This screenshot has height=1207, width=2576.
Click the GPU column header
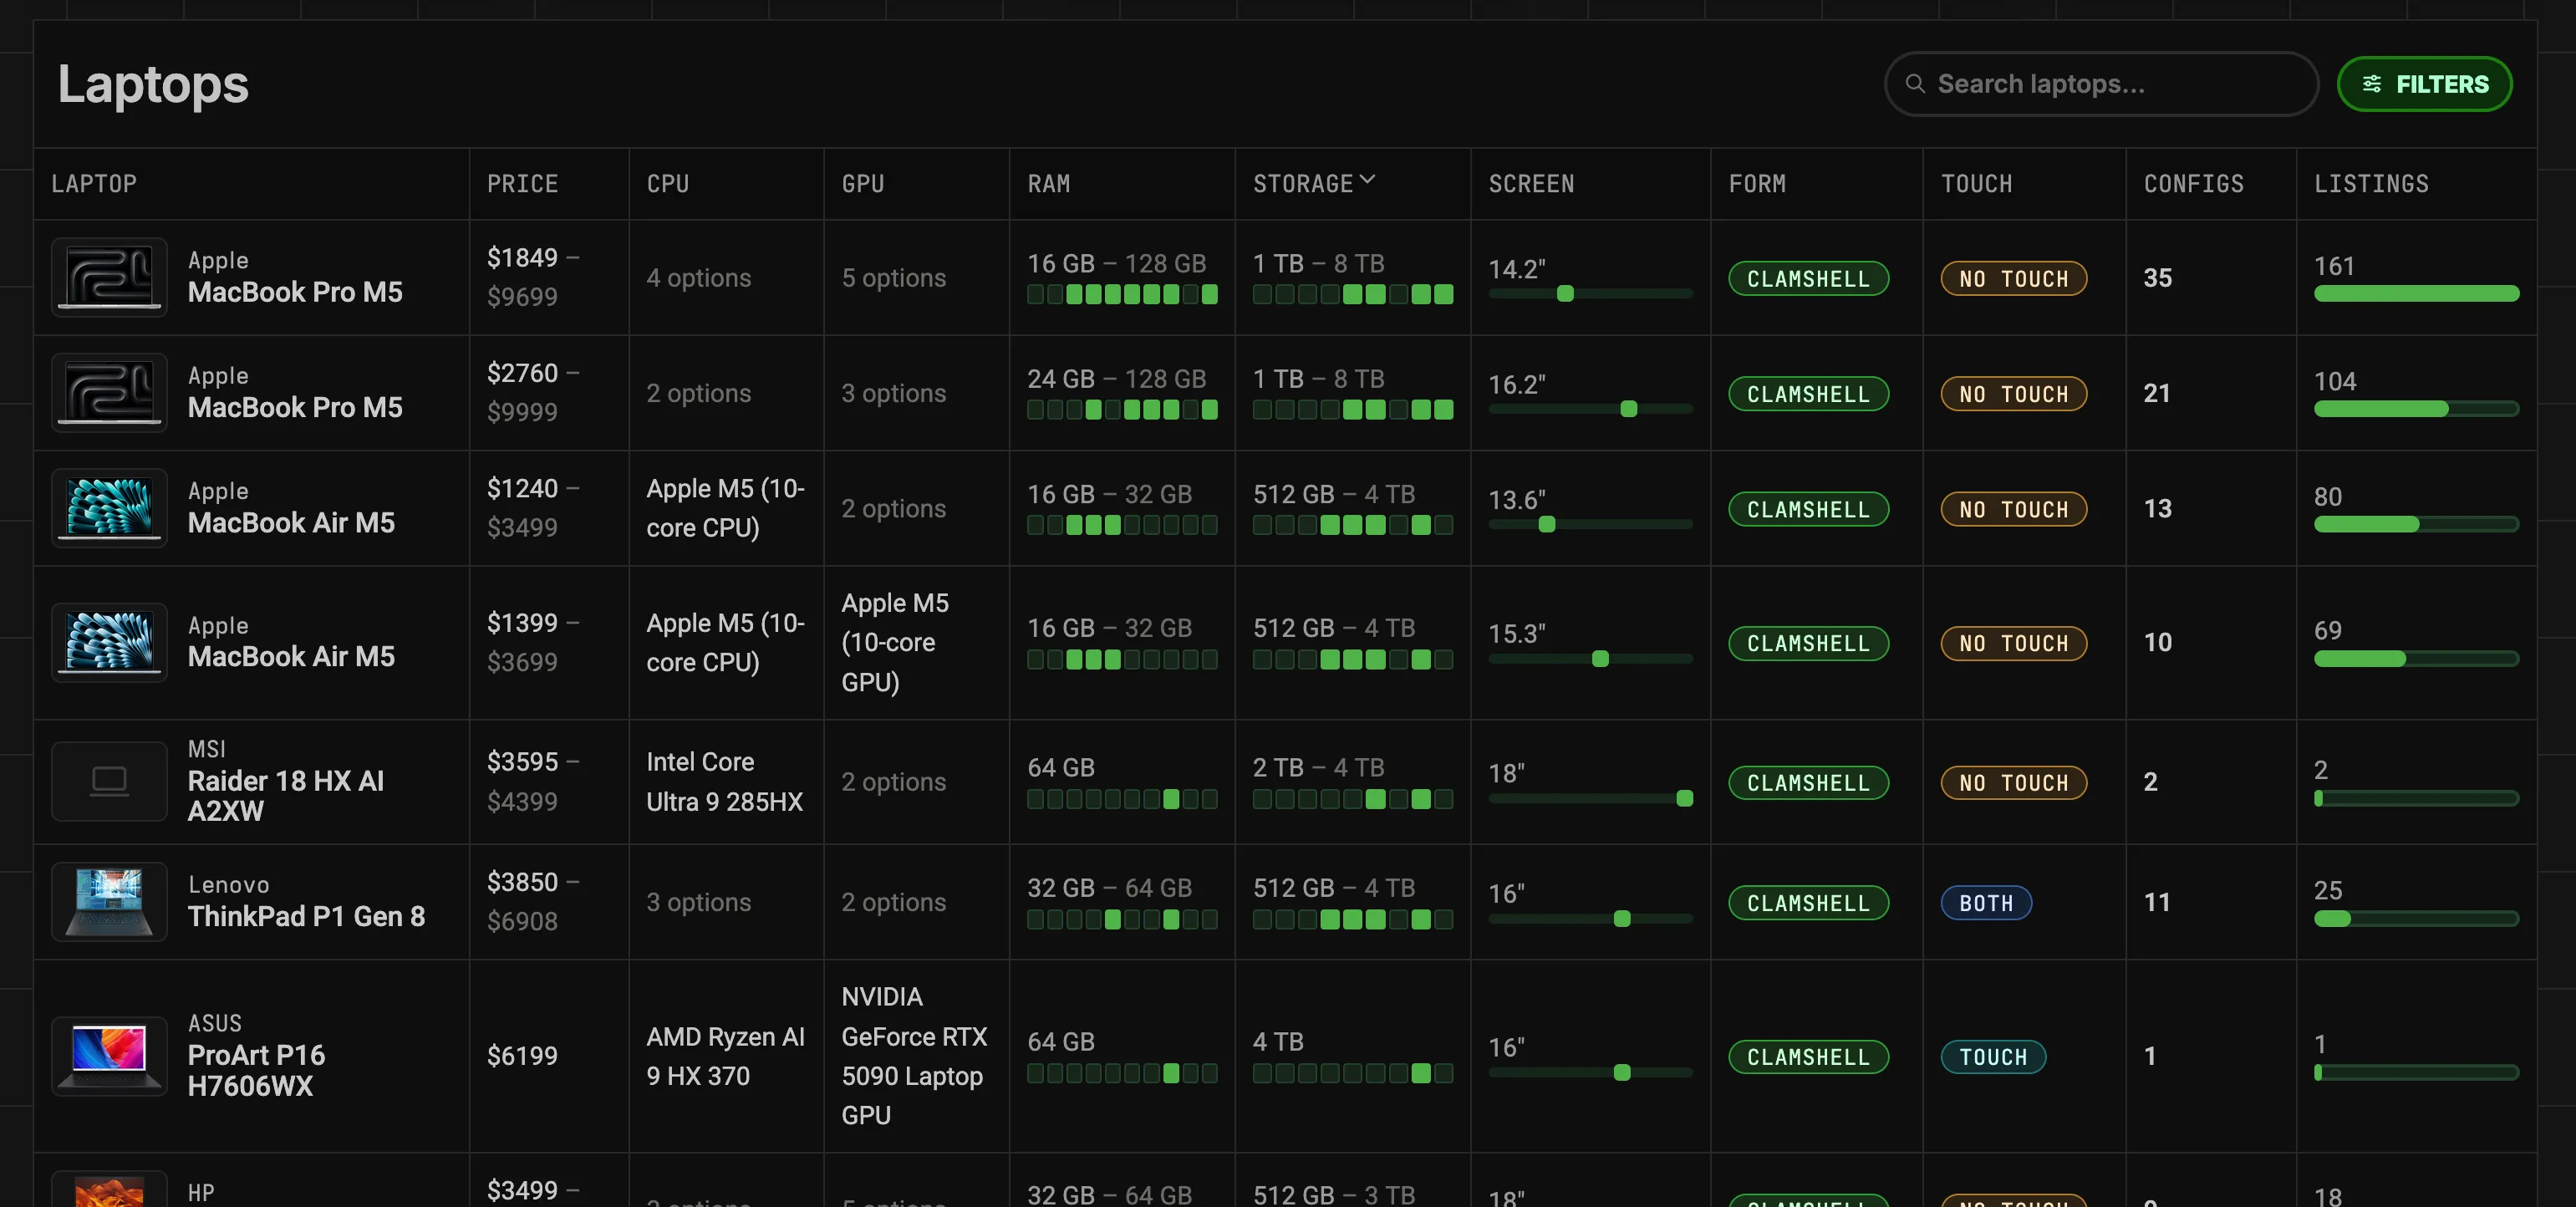pos(862,184)
